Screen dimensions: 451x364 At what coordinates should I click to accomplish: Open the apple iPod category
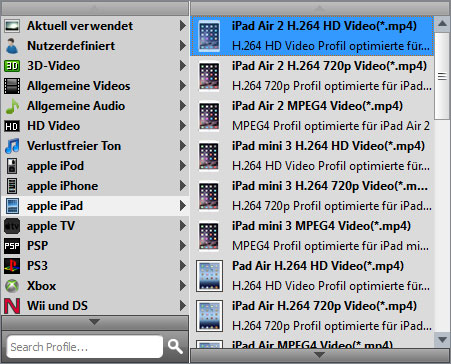point(95,166)
